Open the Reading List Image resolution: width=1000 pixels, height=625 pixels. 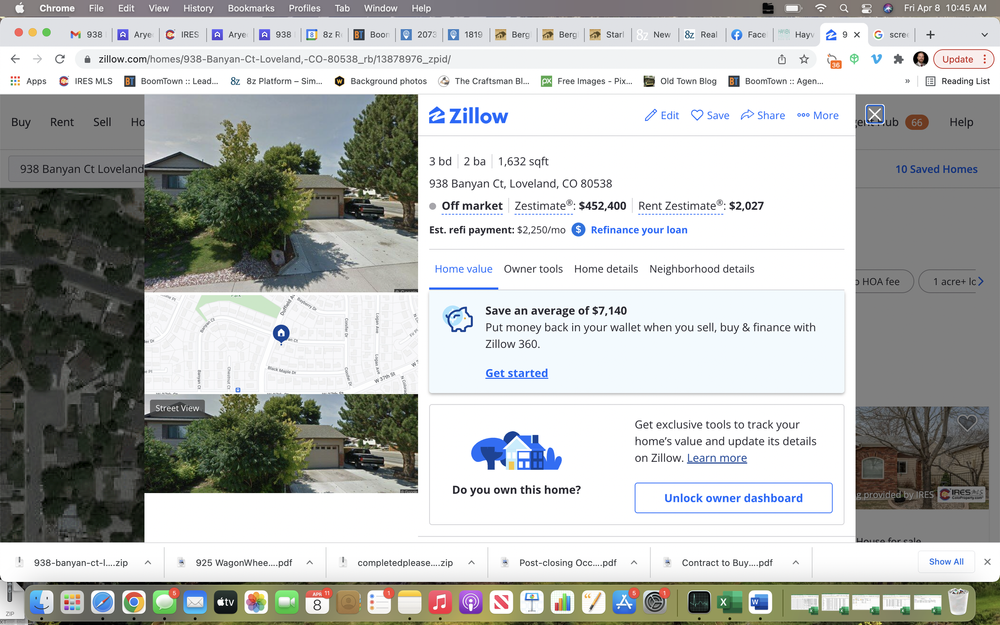[958, 81]
